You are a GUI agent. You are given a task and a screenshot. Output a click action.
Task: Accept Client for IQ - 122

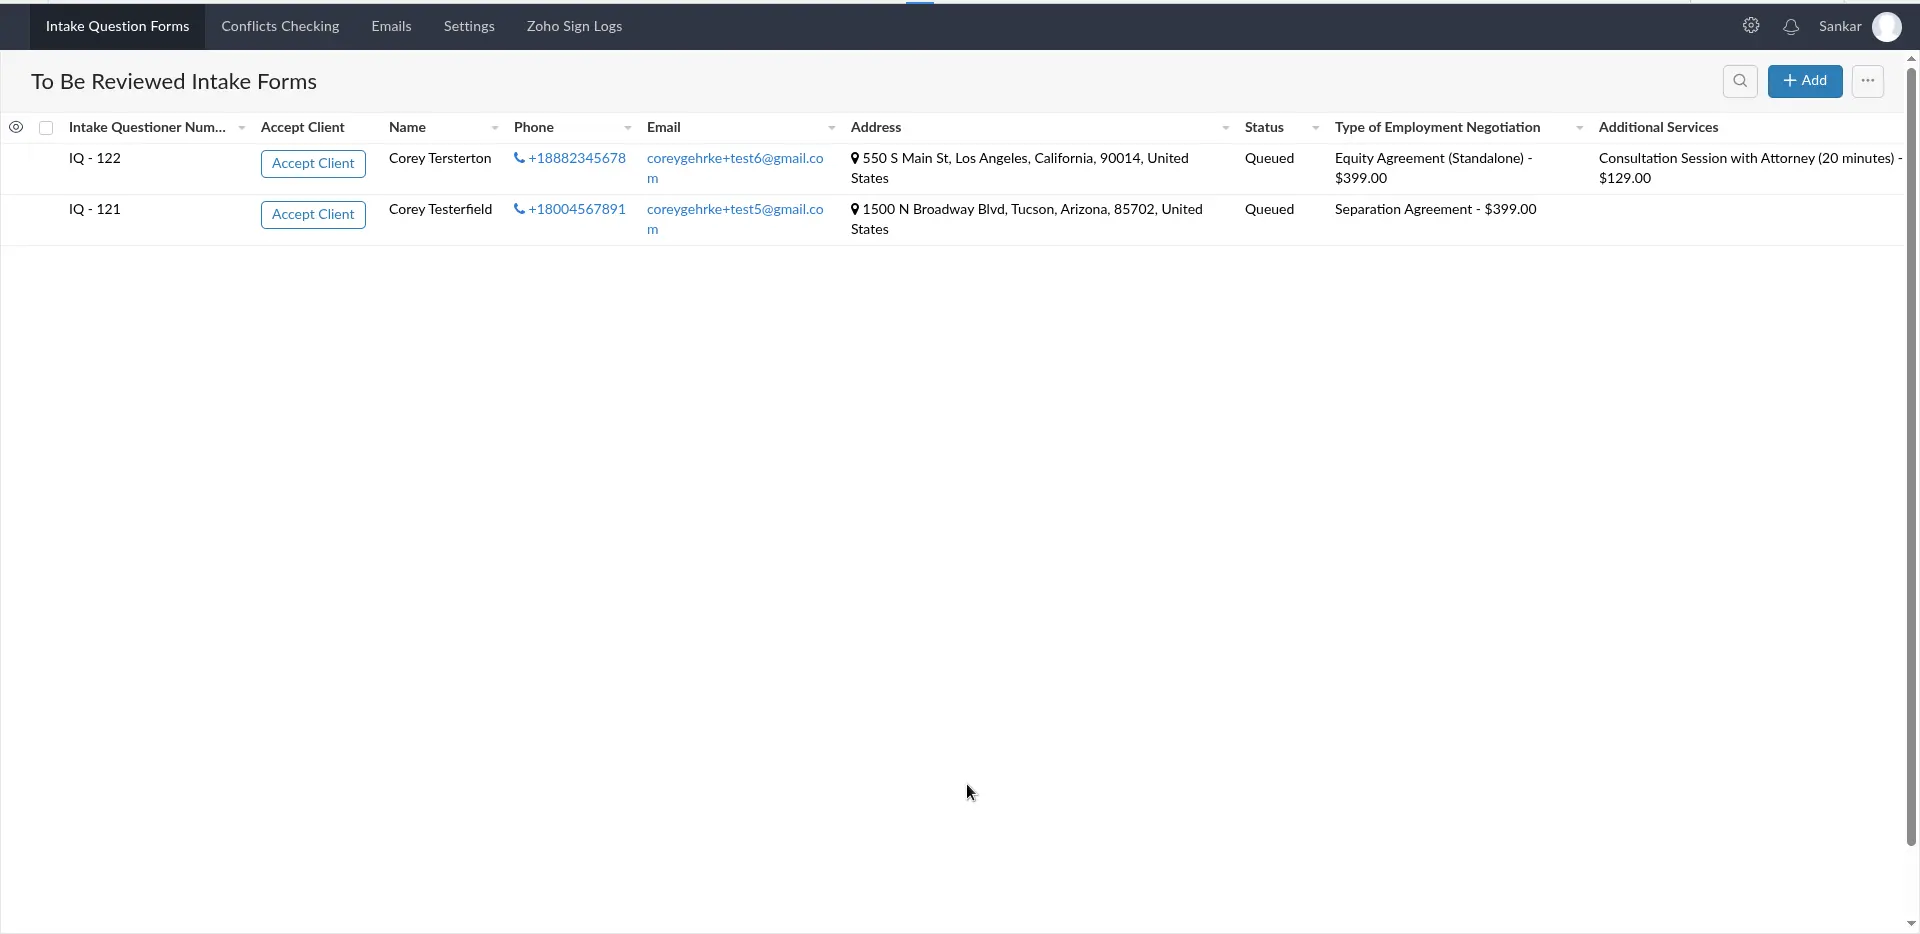tap(313, 164)
